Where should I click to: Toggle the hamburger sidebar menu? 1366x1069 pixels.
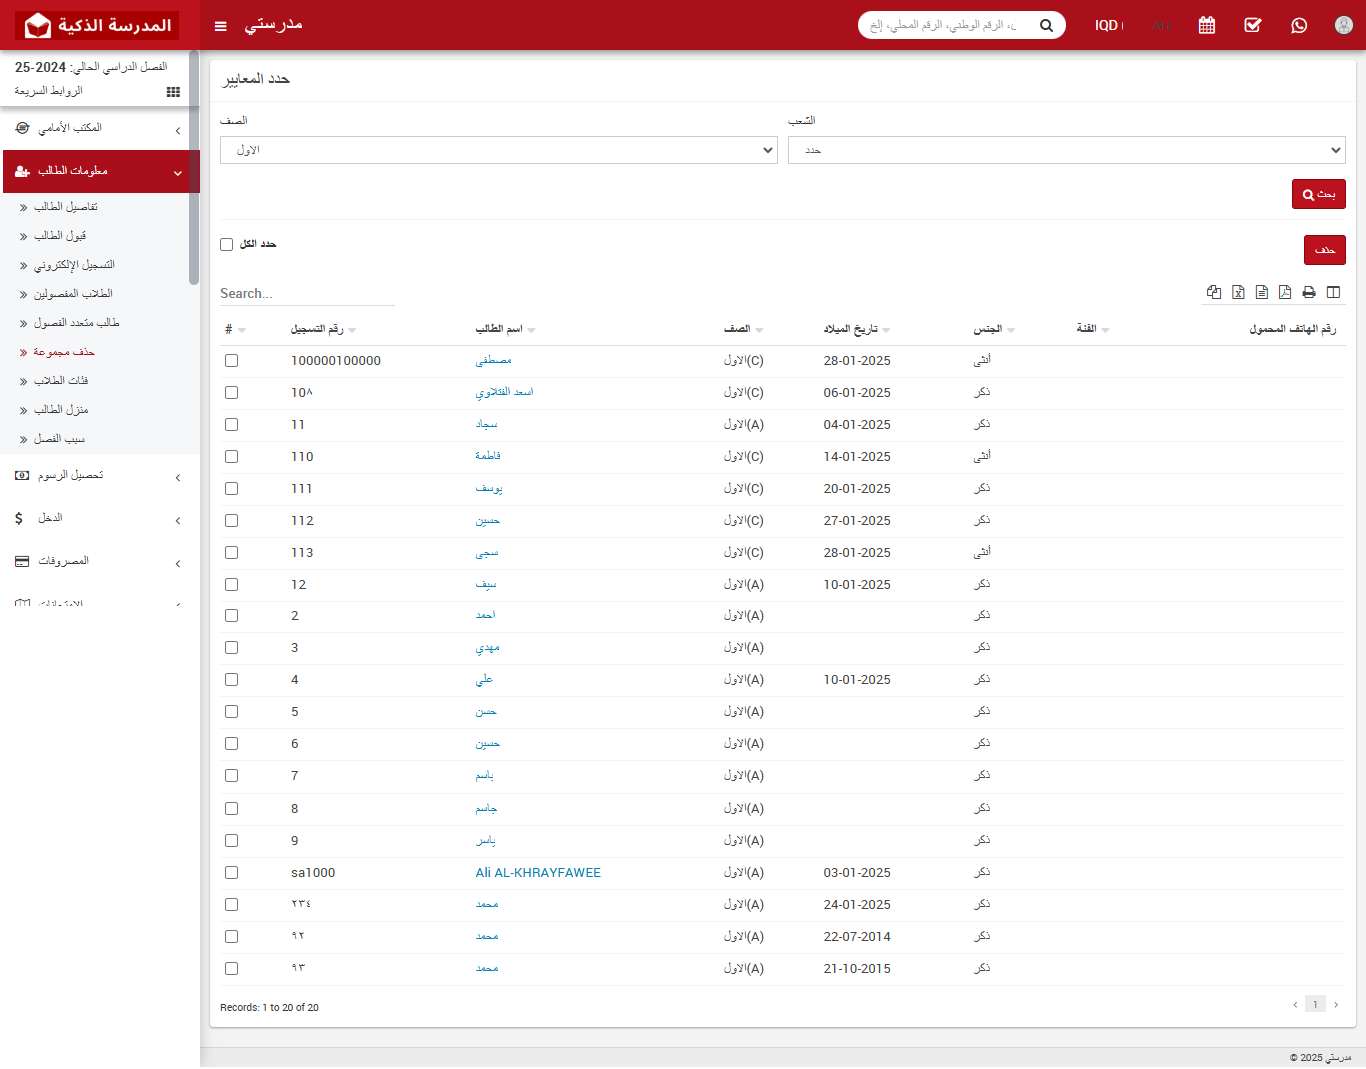[x=221, y=26]
